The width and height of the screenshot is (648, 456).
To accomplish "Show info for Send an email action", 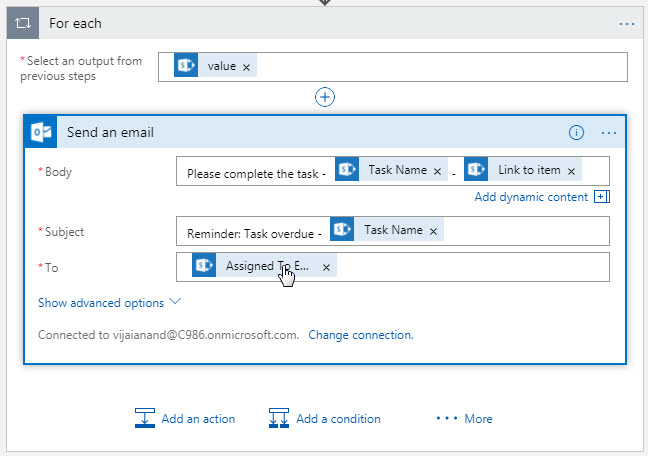I will pyautogui.click(x=576, y=132).
